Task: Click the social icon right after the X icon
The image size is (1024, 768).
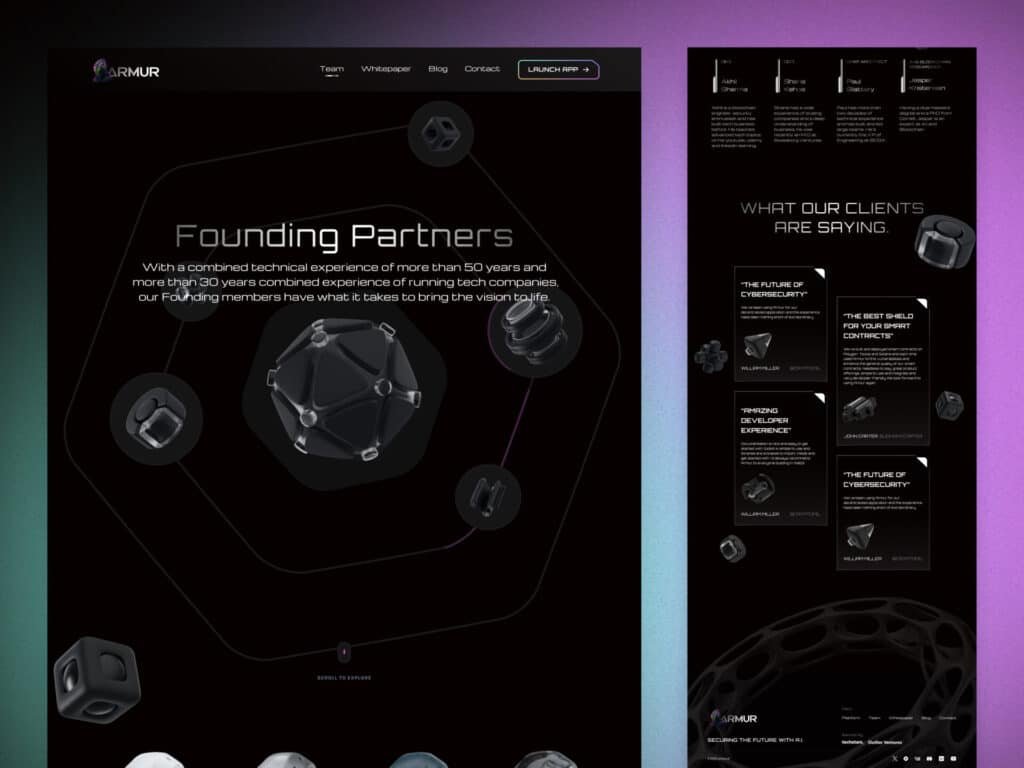Action: [906, 758]
